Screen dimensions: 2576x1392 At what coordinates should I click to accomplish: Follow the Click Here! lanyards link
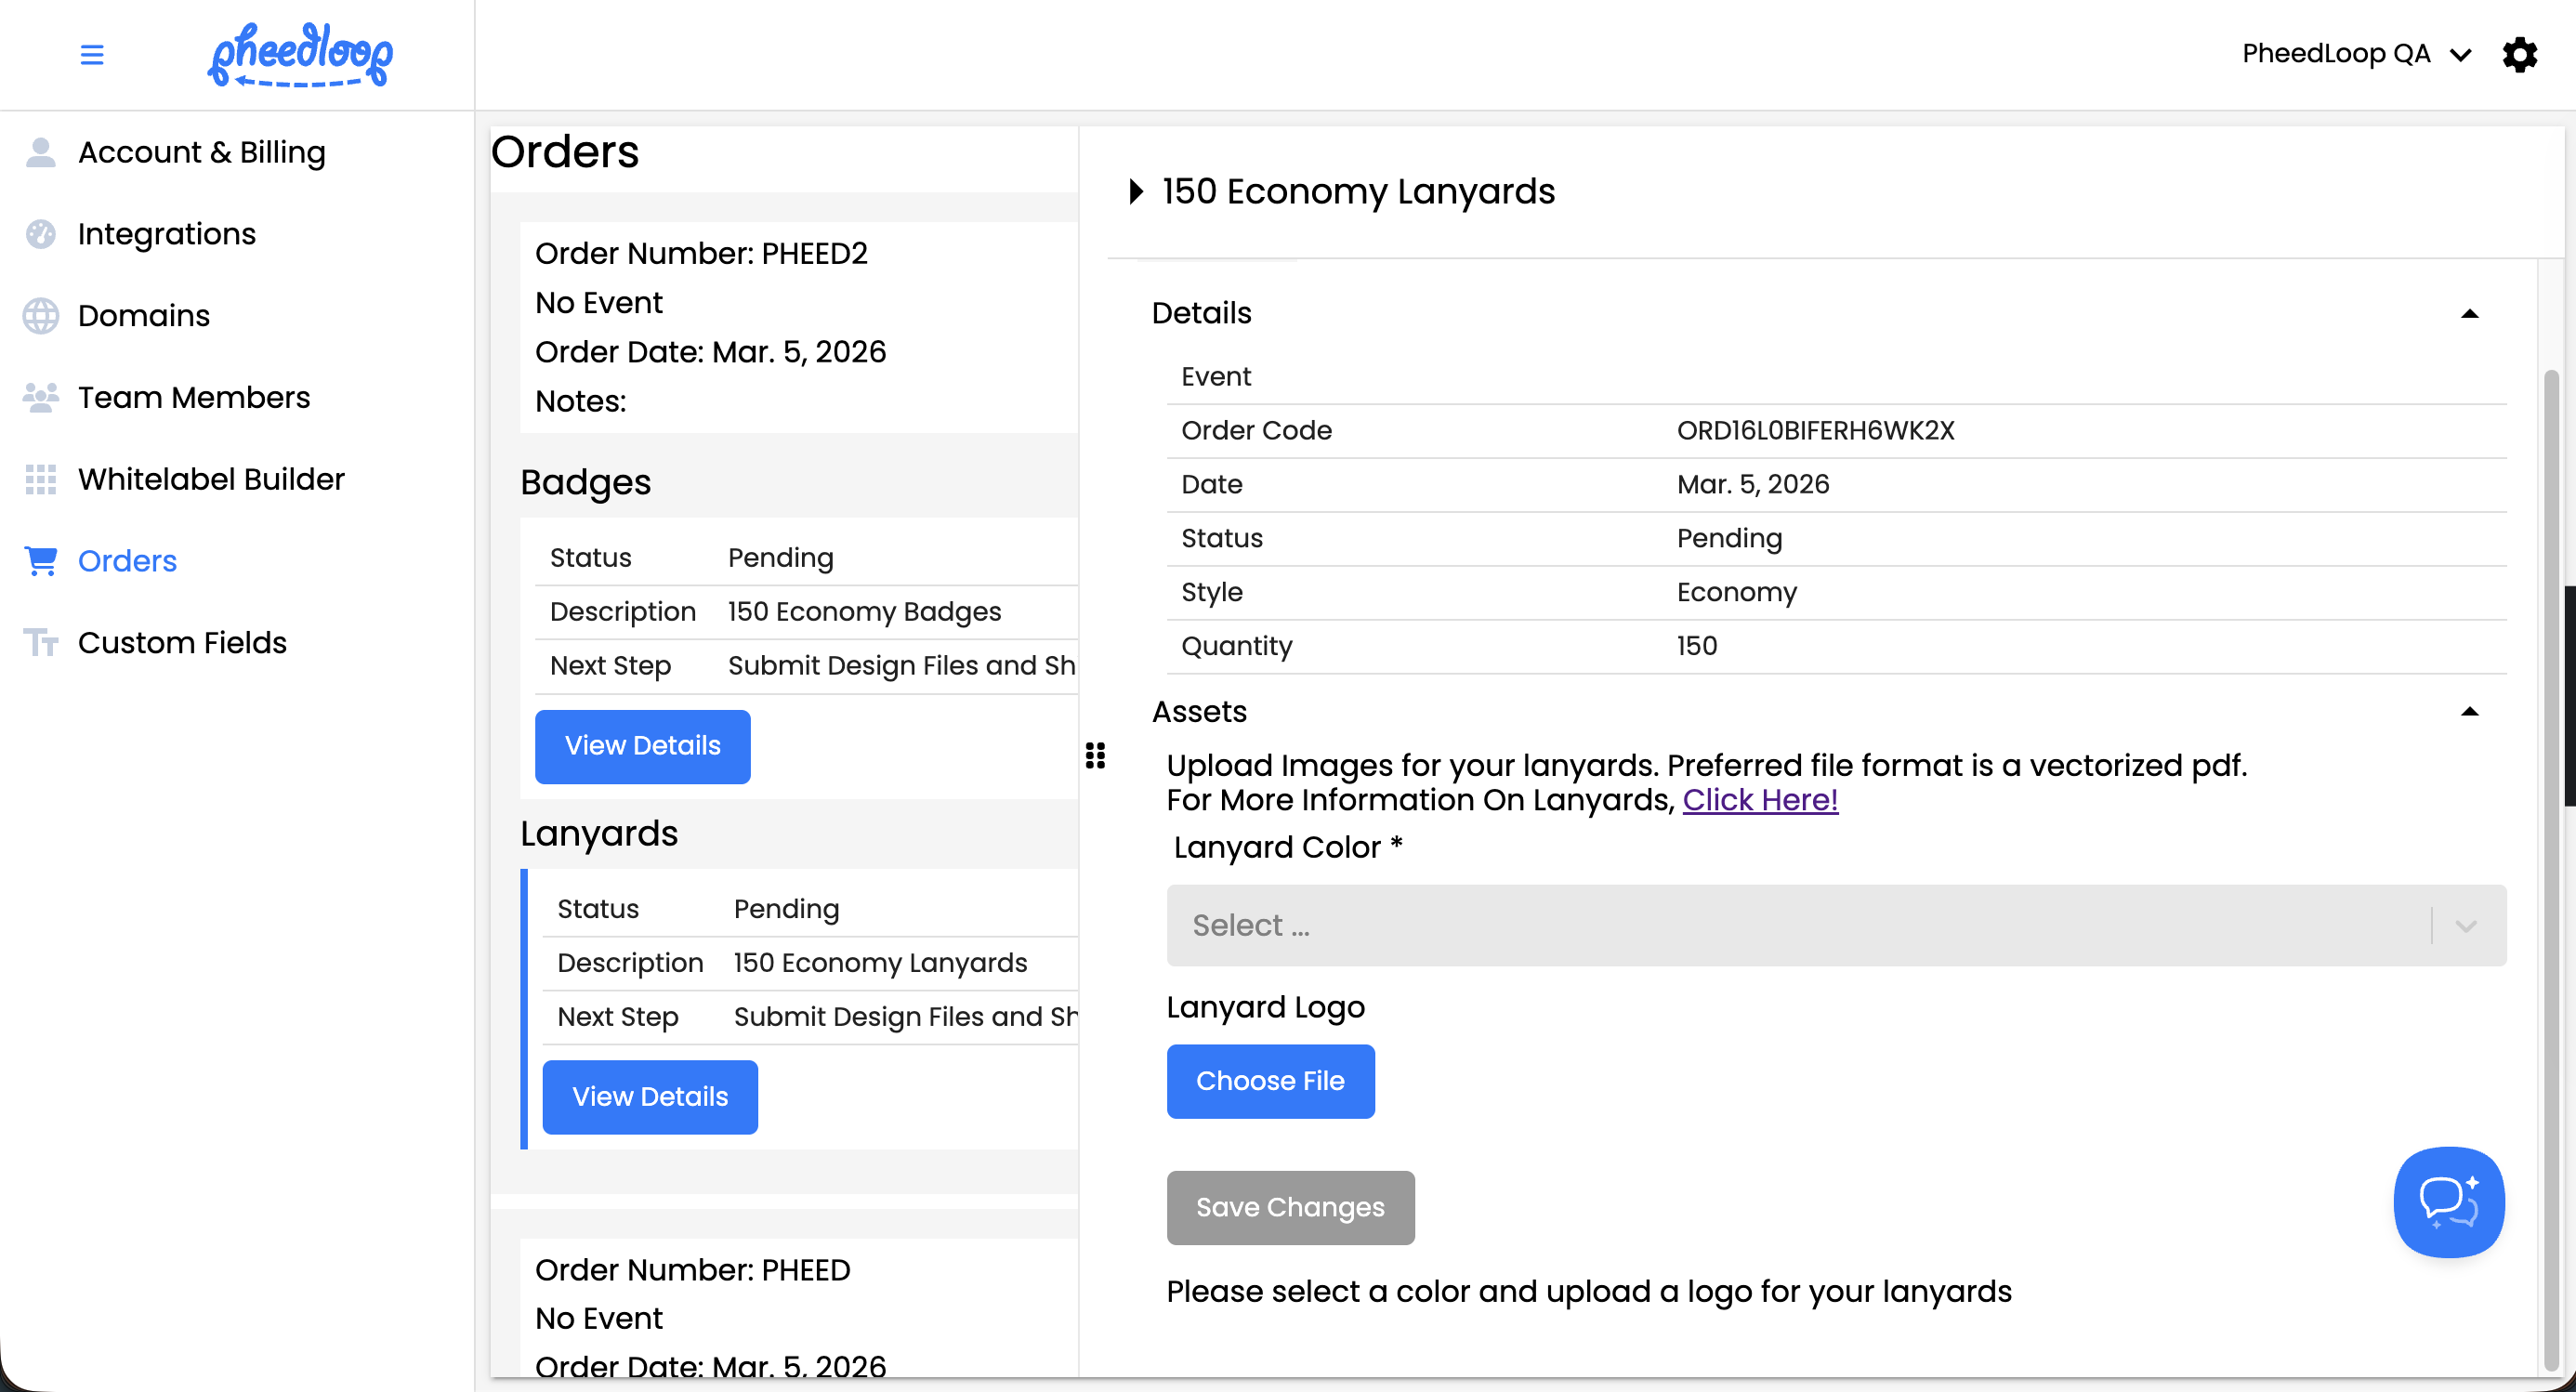pyautogui.click(x=1759, y=800)
